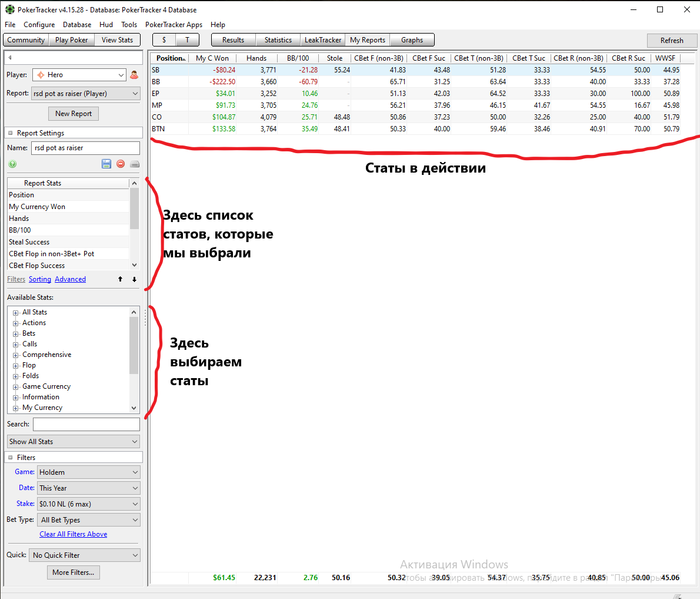The height and width of the screenshot is (599, 700).
Task: Expand the All Stats tree node
Action: (16, 312)
